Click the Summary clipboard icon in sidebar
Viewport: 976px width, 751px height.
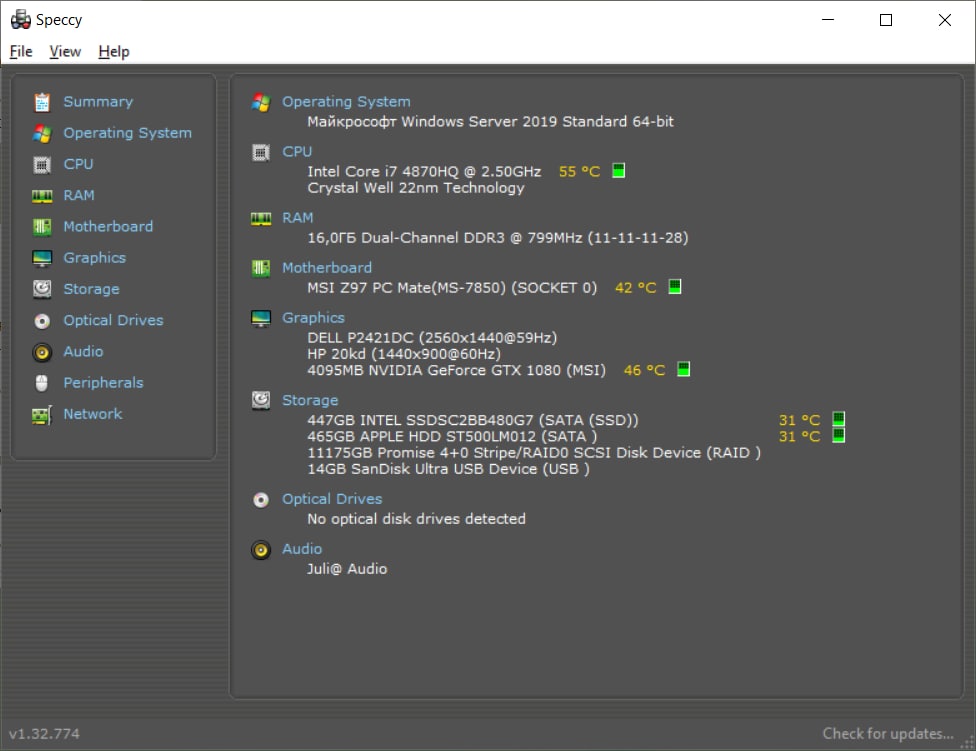coord(42,102)
